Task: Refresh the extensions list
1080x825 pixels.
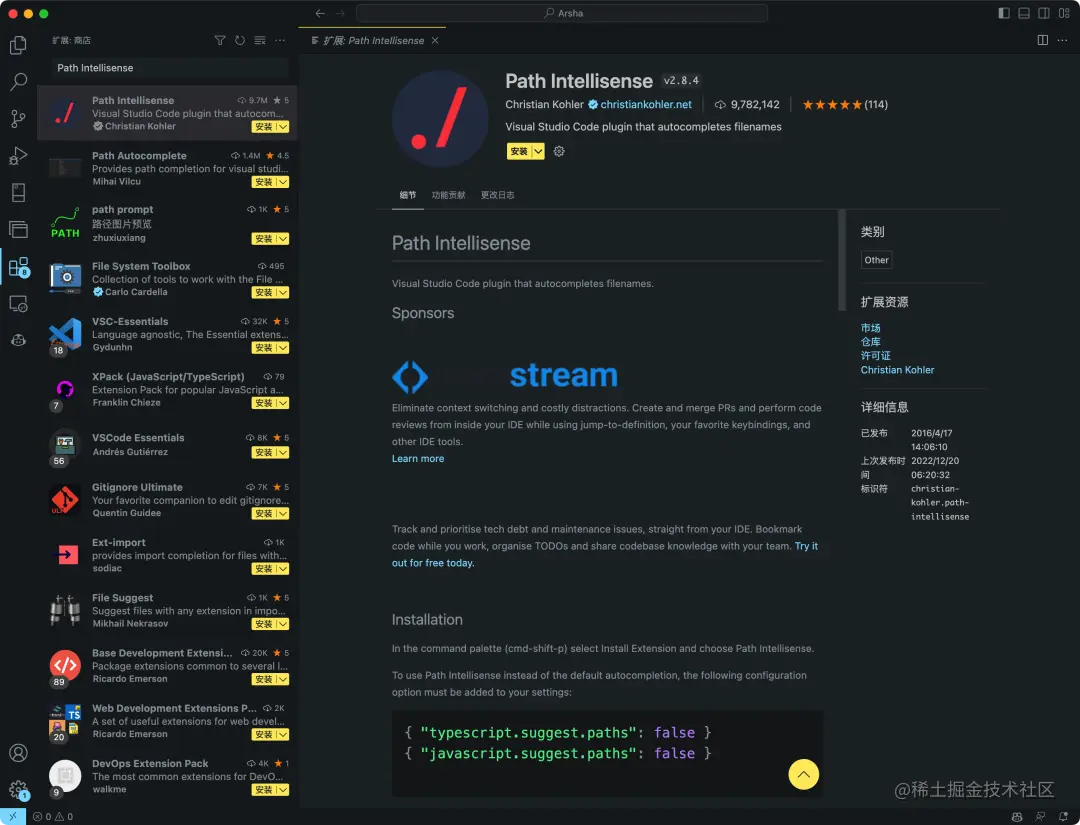Action: 240,41
